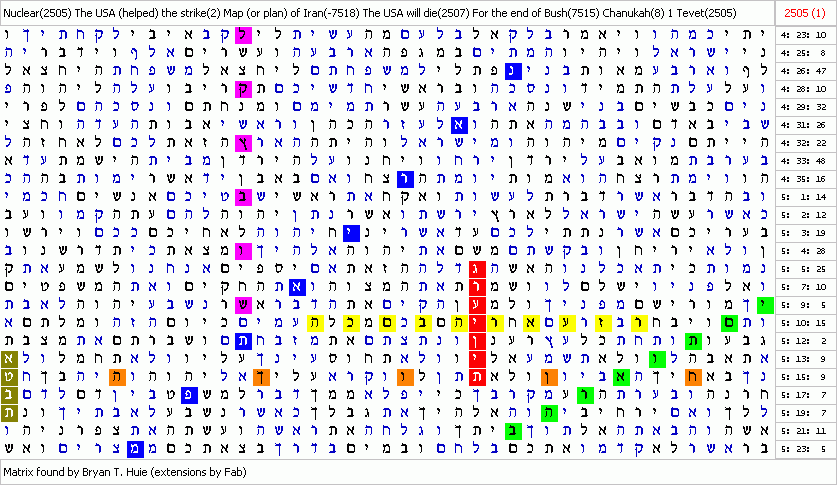Select verse reference label 5:10:15
837x485 pixels.
coord(805,323)
